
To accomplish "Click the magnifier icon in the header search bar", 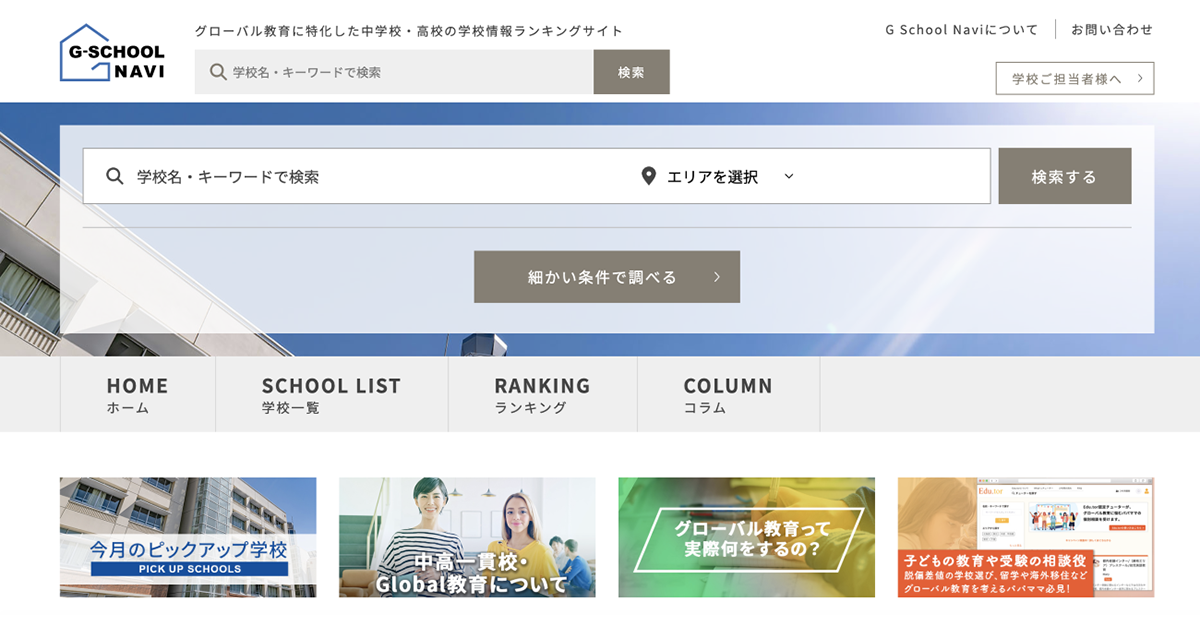I will tap(214, 71).
